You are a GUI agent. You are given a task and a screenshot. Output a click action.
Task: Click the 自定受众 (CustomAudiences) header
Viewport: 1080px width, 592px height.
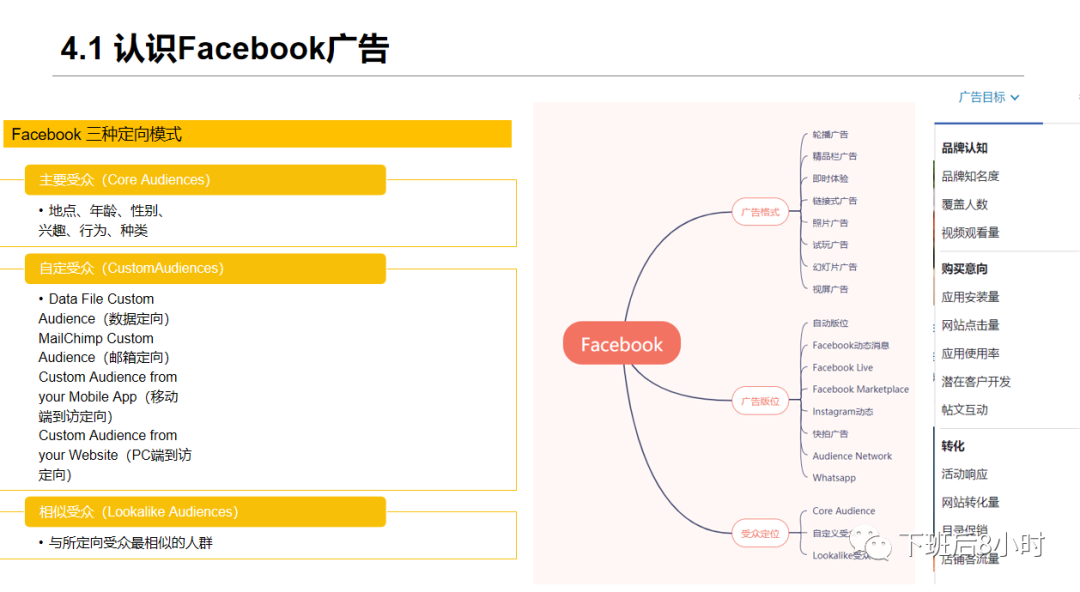205,268
